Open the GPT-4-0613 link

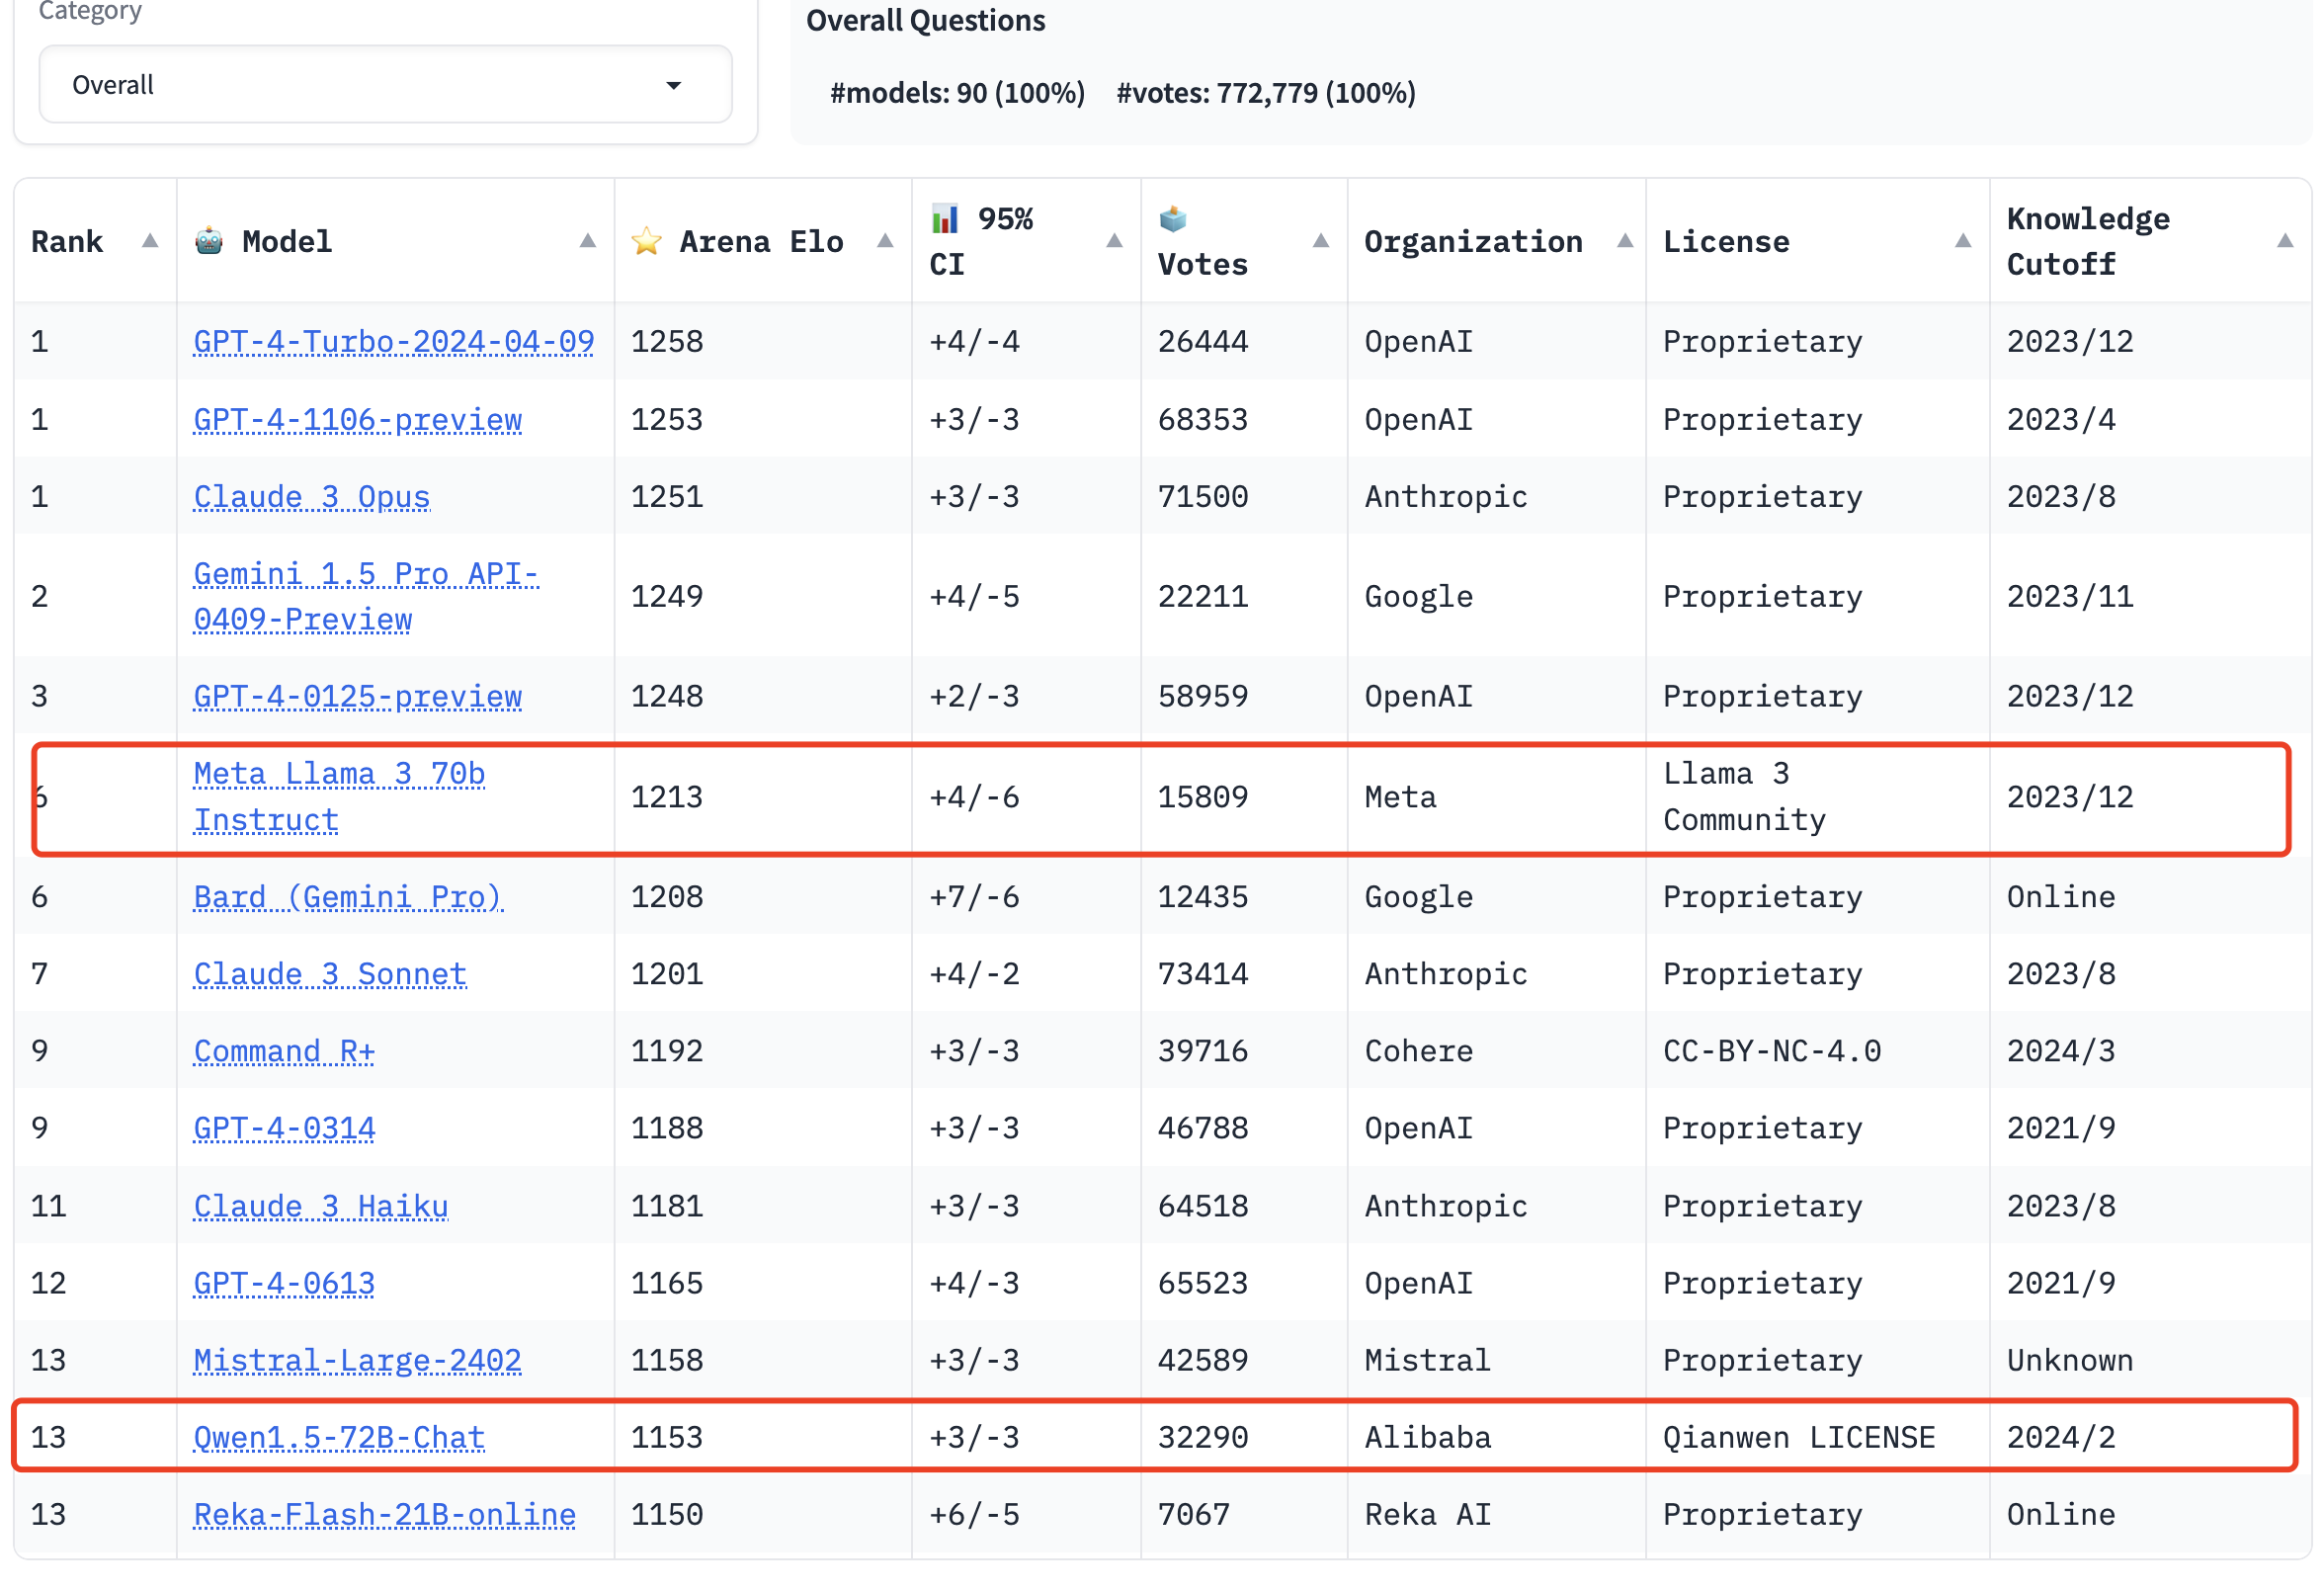click(284, 1284)
